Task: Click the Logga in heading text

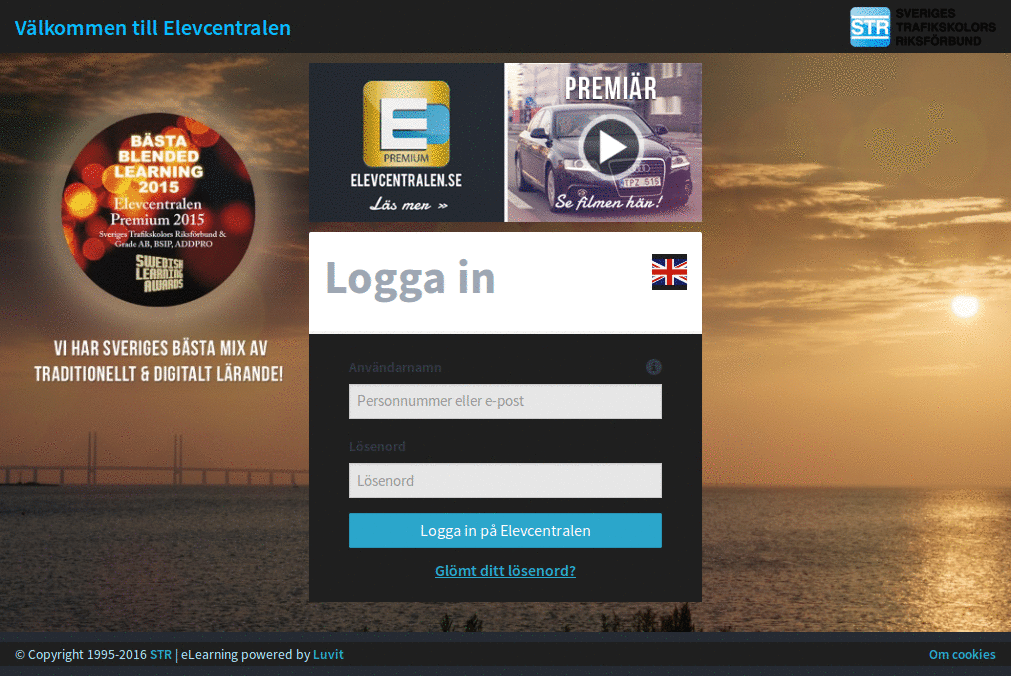Action: (410, 279)
